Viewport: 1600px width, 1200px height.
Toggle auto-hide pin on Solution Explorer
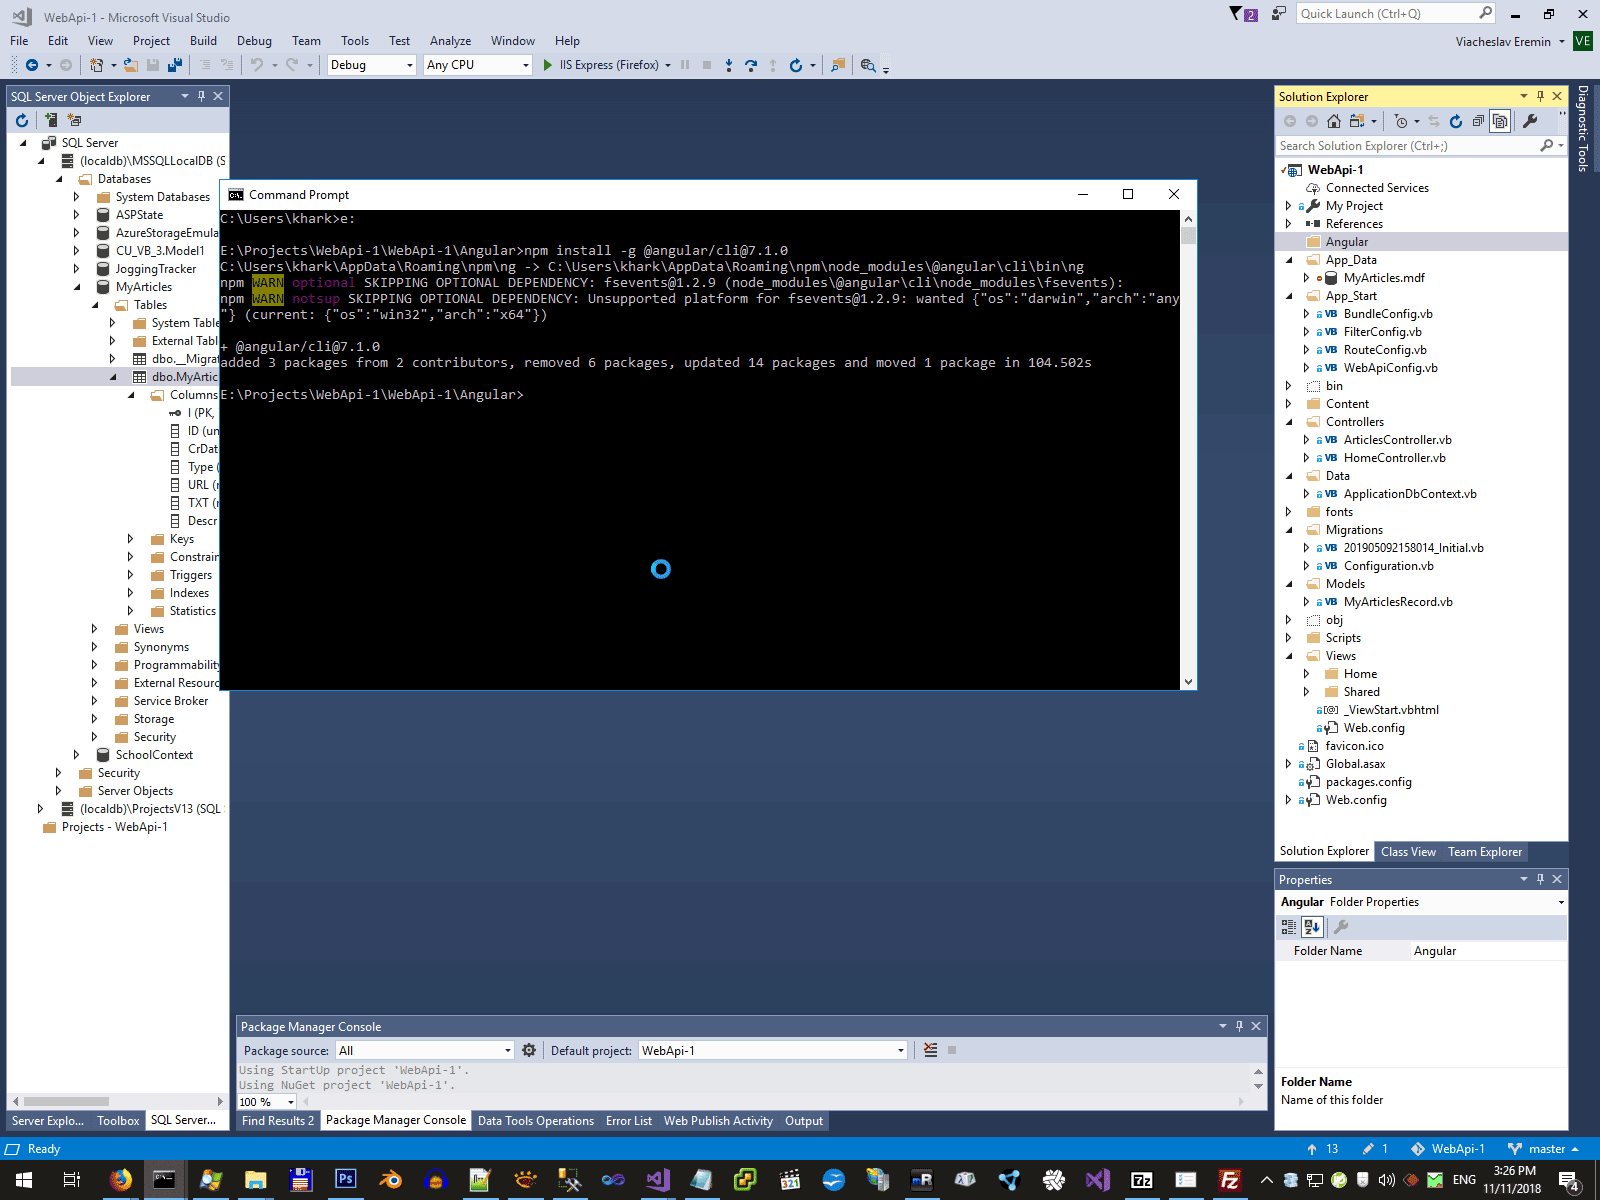pyautogui.click(x=1540, y=96)
